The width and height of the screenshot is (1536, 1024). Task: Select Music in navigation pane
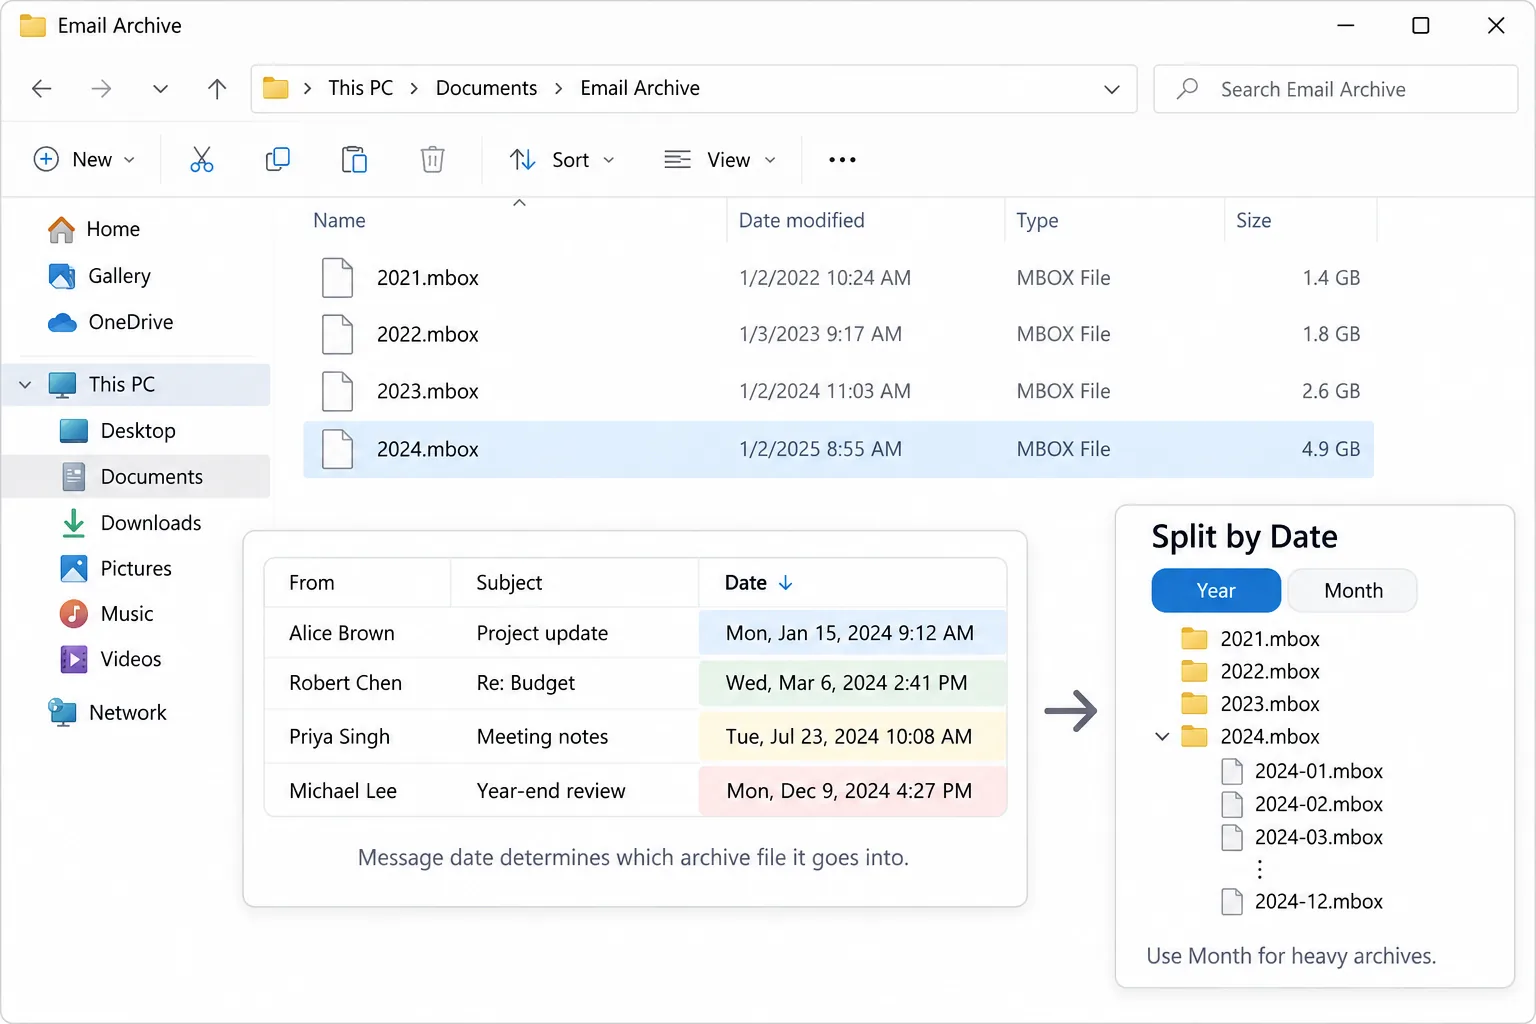[107, 614]
